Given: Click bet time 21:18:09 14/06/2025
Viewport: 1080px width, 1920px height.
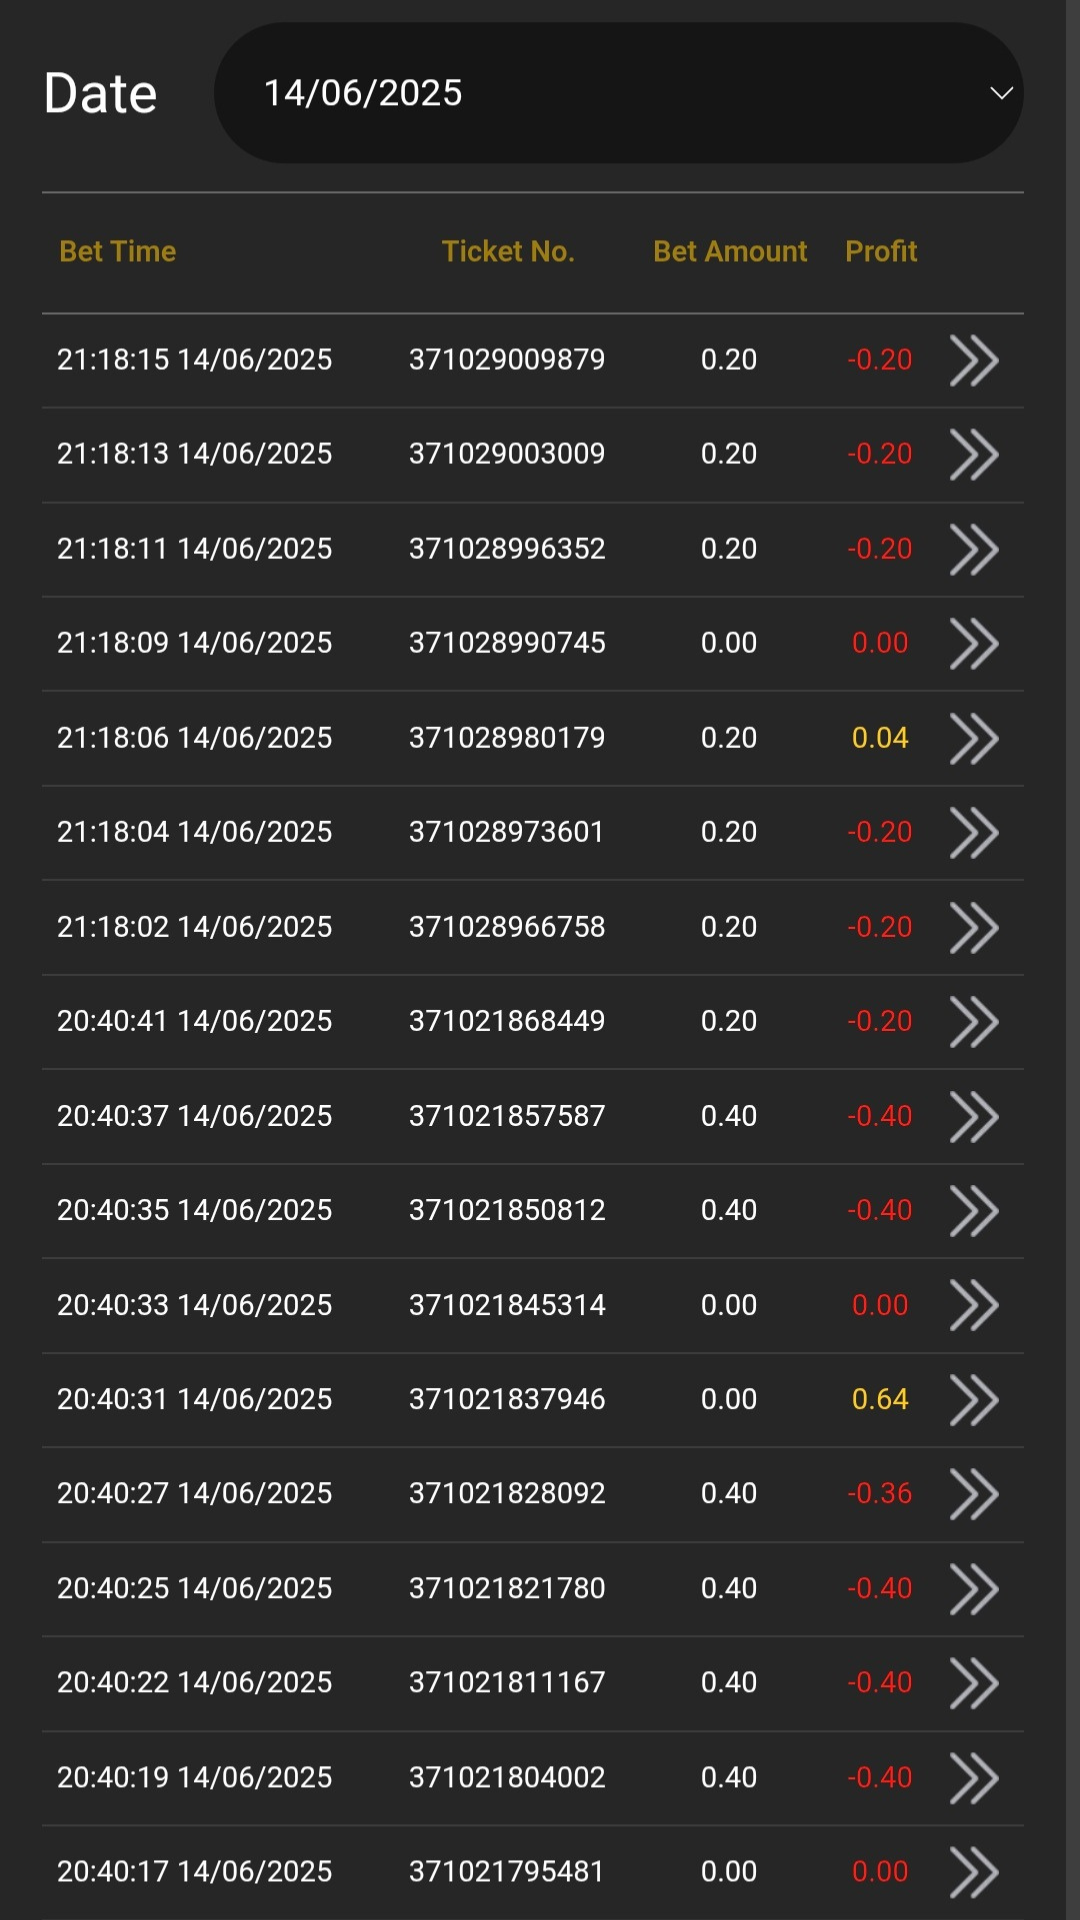Looking at the screenshot, I should coord(194,642).
